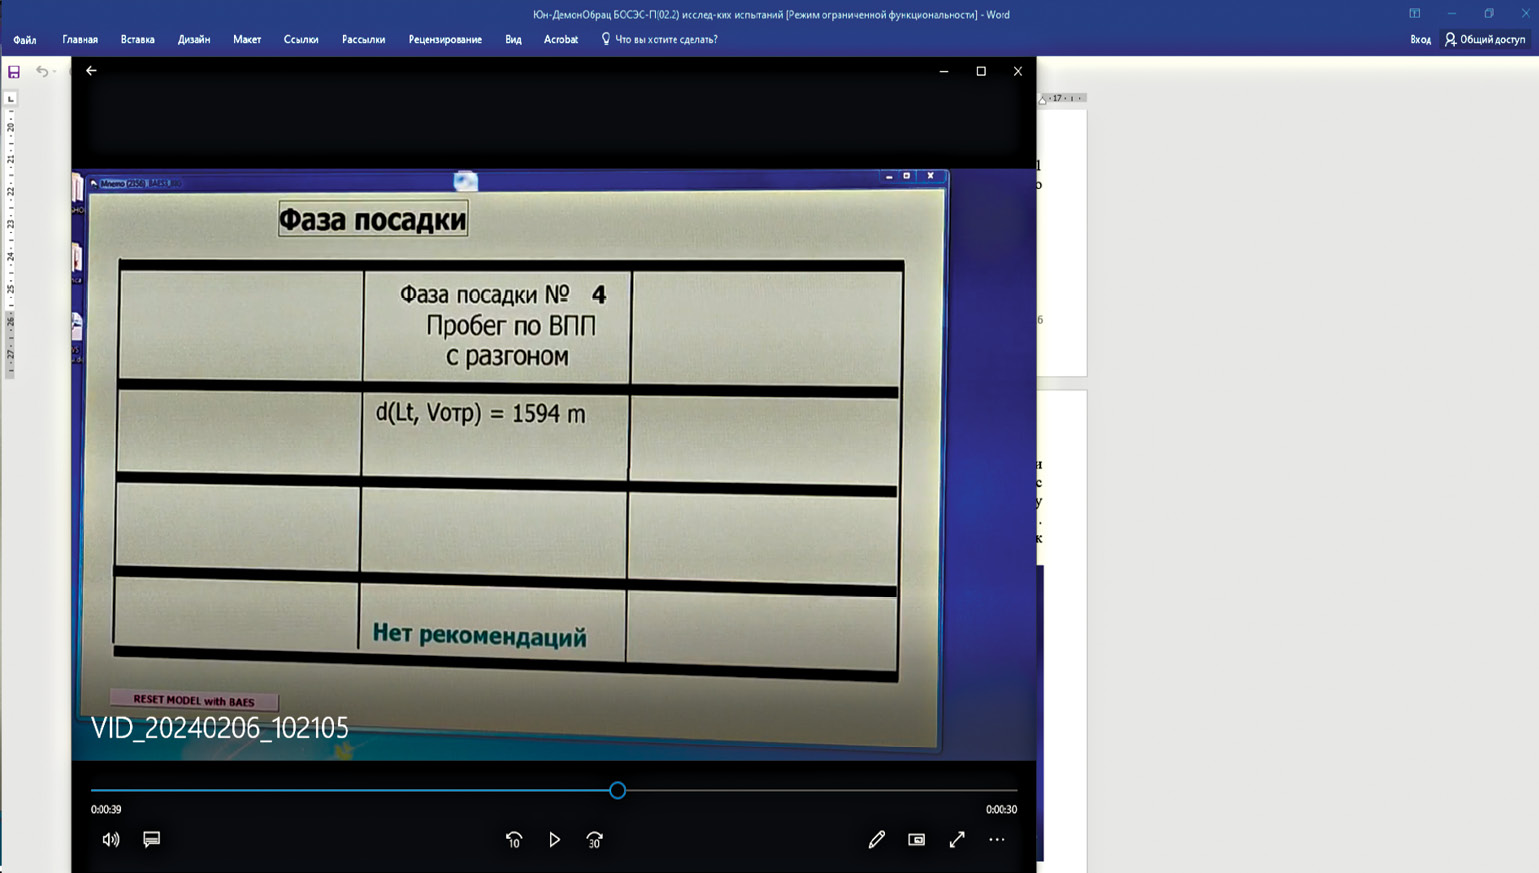
Task: Click the 'Что вы хотите сделать?' search box
Action: coord(665,40)
